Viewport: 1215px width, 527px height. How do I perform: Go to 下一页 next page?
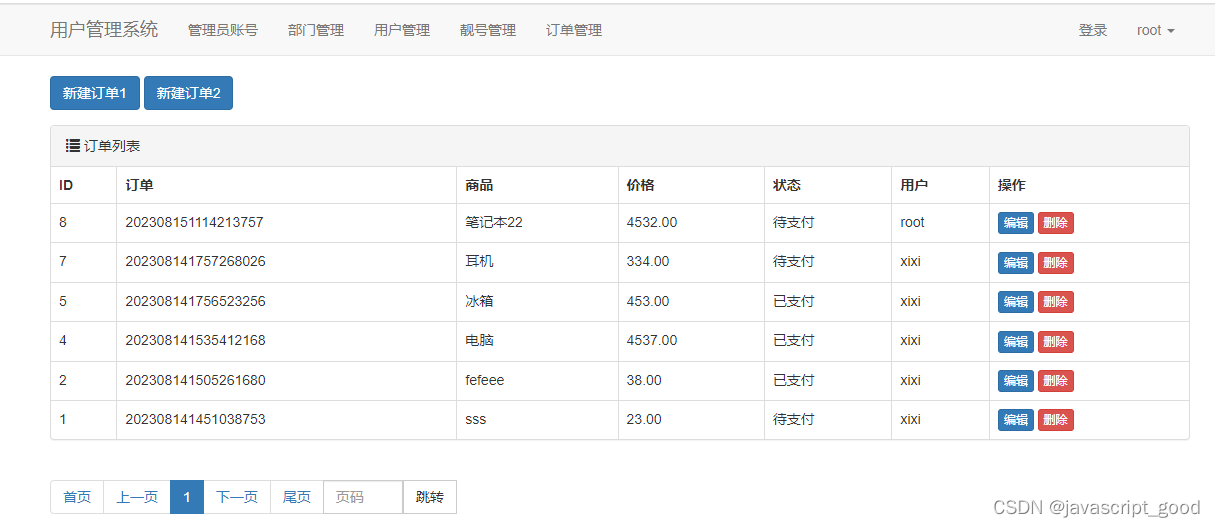pyautogui.click(x=237, y=497)
